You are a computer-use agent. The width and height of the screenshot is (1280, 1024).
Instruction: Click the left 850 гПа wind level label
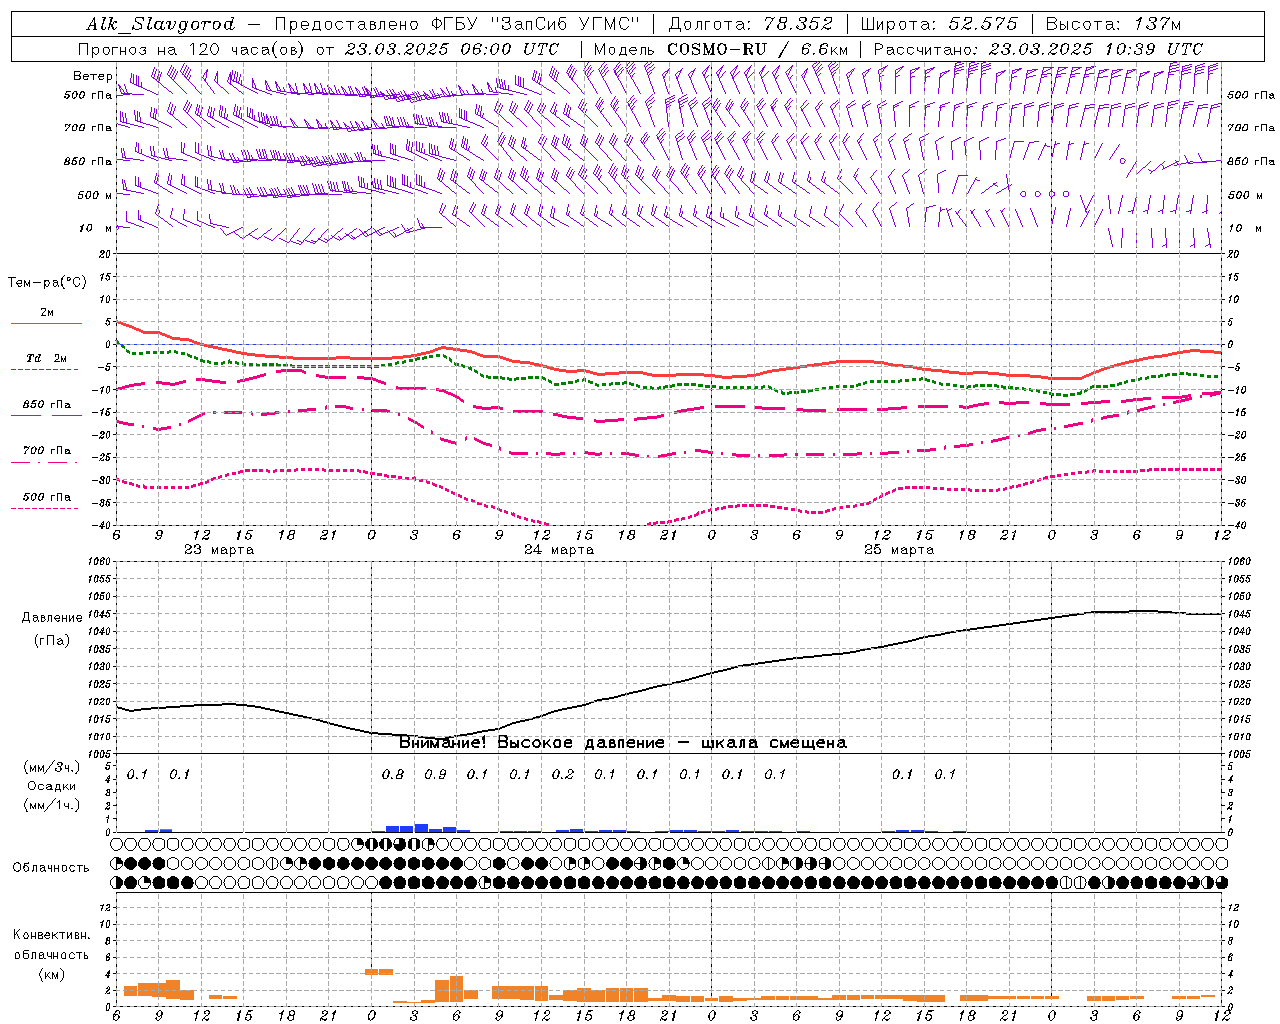[x=88, y=161]
